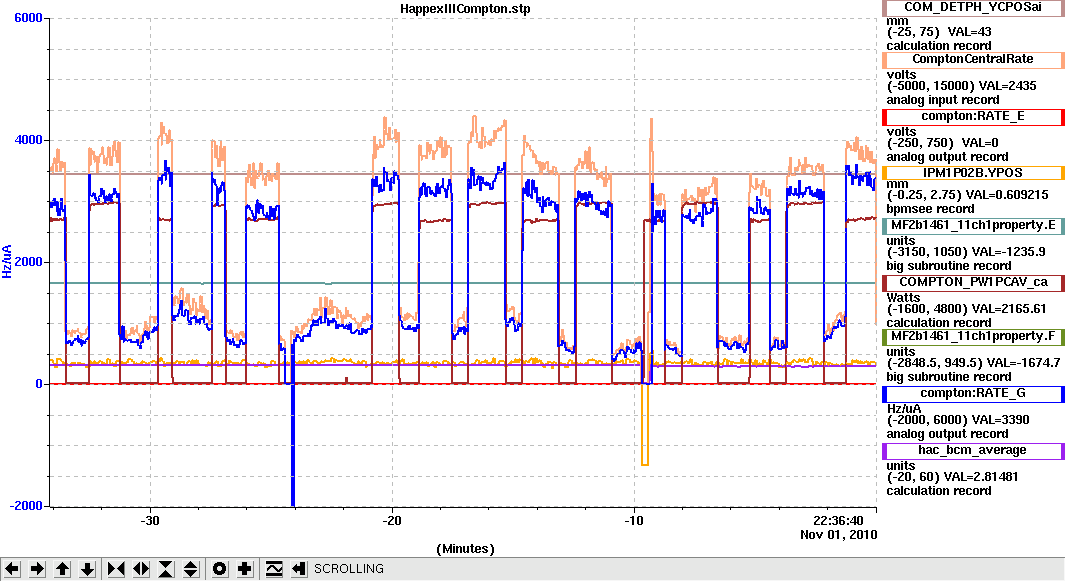This screenshot has height=581, width=1065.
Task: Click the (-250, 750) VAL=0 text
Action: tap(943, 143)
